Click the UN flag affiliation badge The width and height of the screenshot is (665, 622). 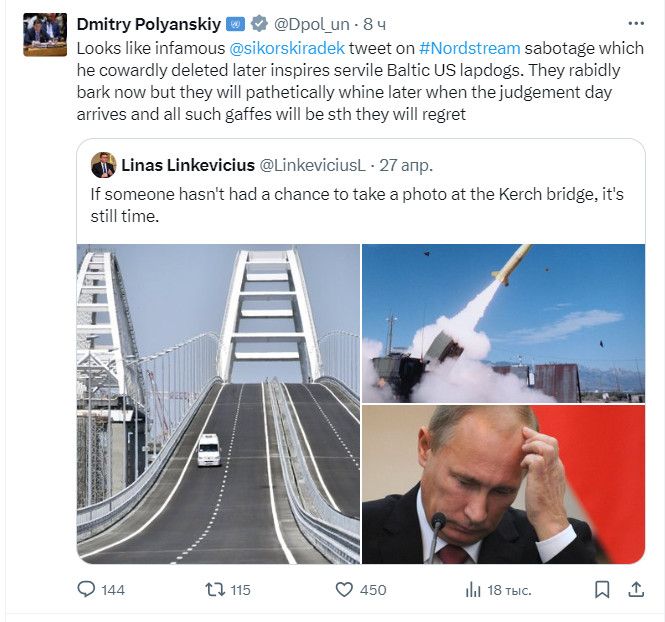(235, 23)
